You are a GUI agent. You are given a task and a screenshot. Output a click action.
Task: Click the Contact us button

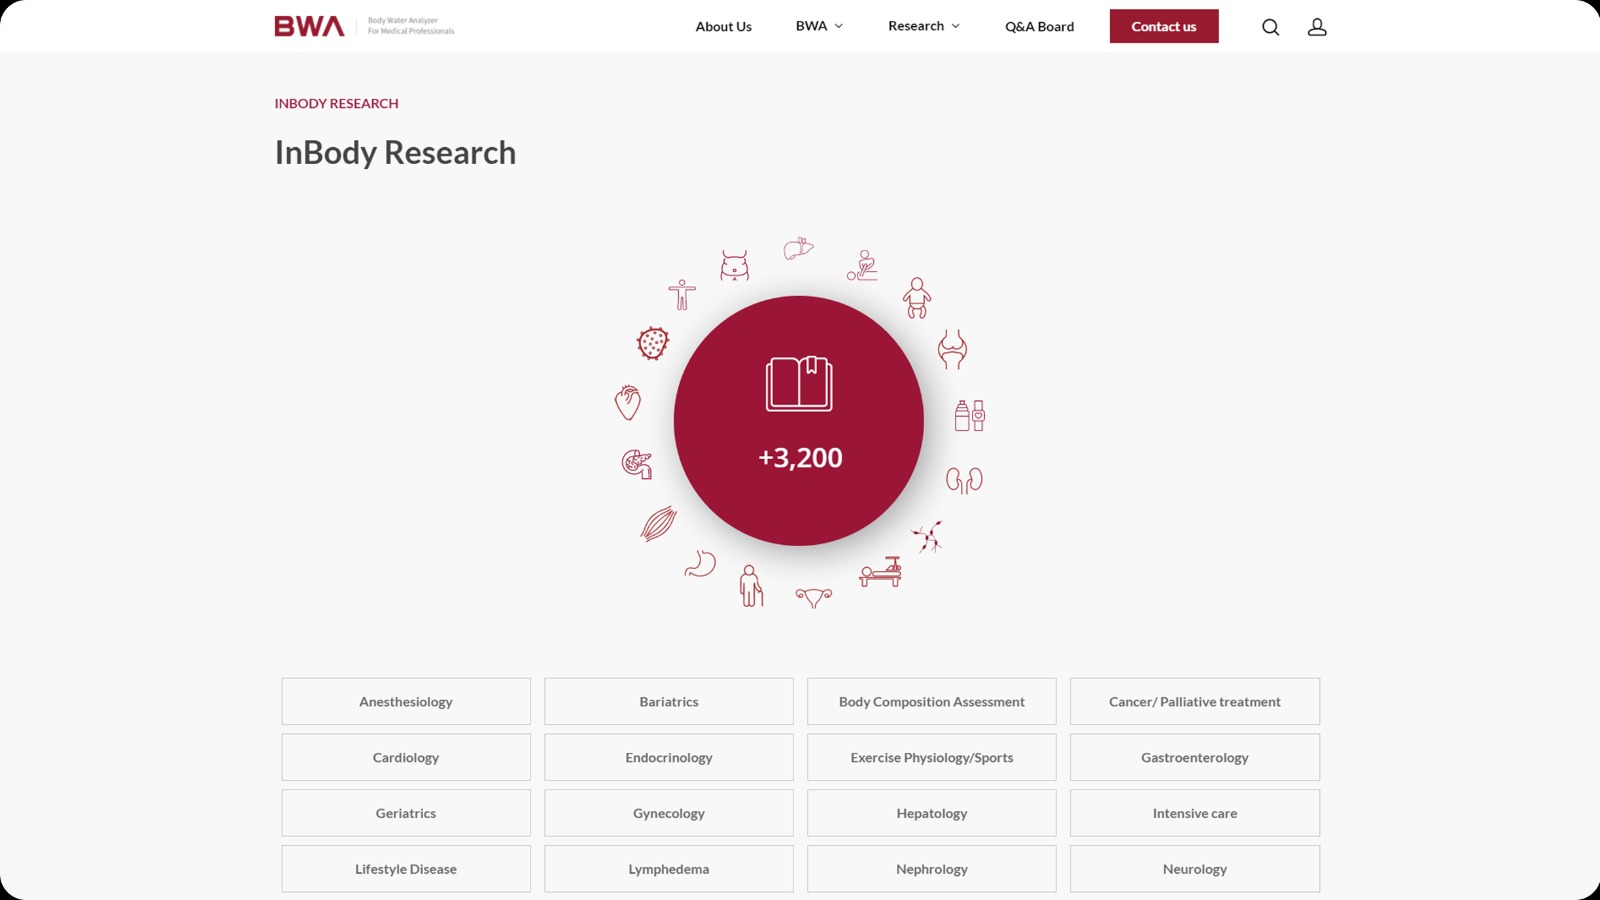pyautogui.click(x=1164, y=26)
